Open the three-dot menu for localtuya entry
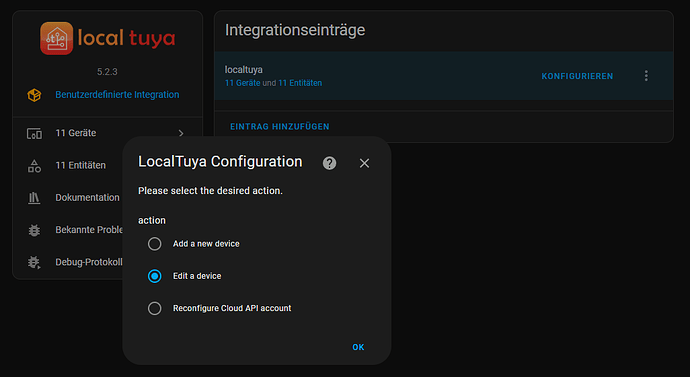The width and height of the screenshot is (690, 377). coord(646,76)
